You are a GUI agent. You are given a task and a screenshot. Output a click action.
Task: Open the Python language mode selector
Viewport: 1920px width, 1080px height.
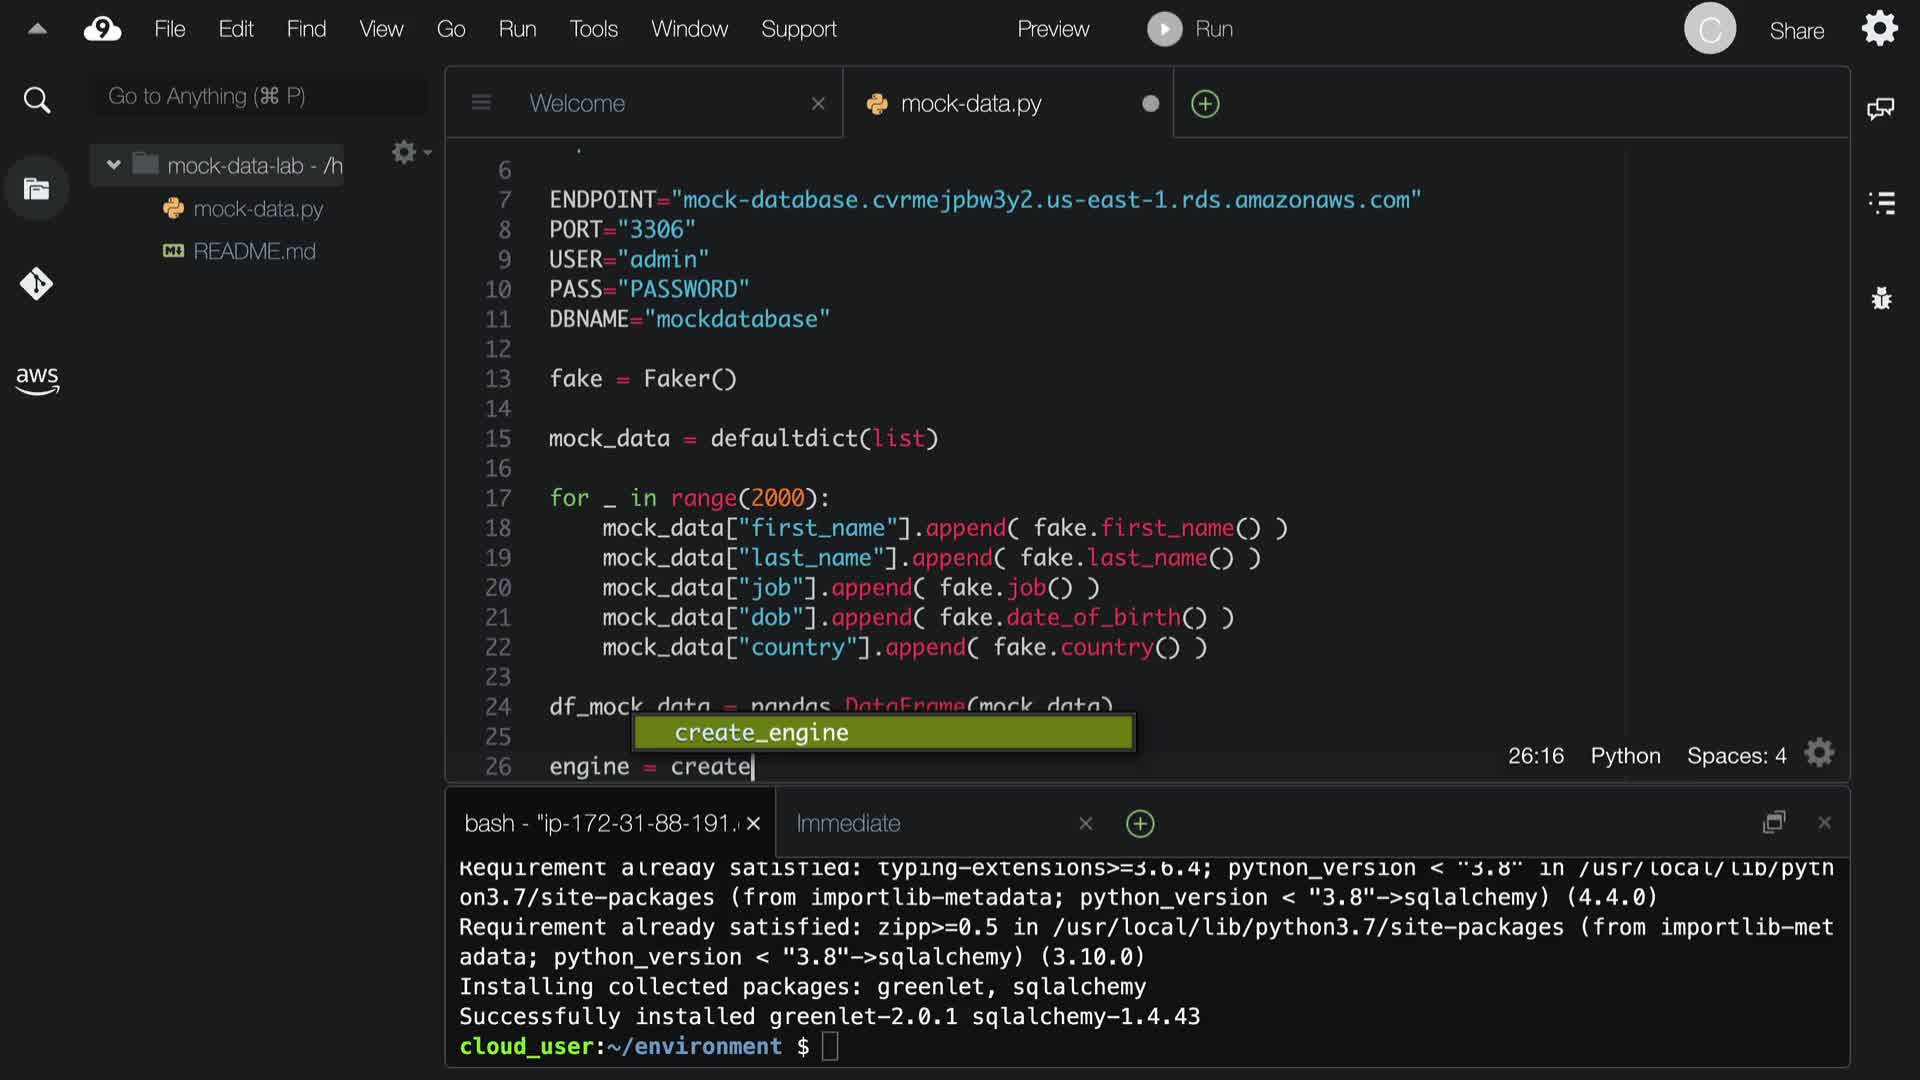[x=1625, y=756]
